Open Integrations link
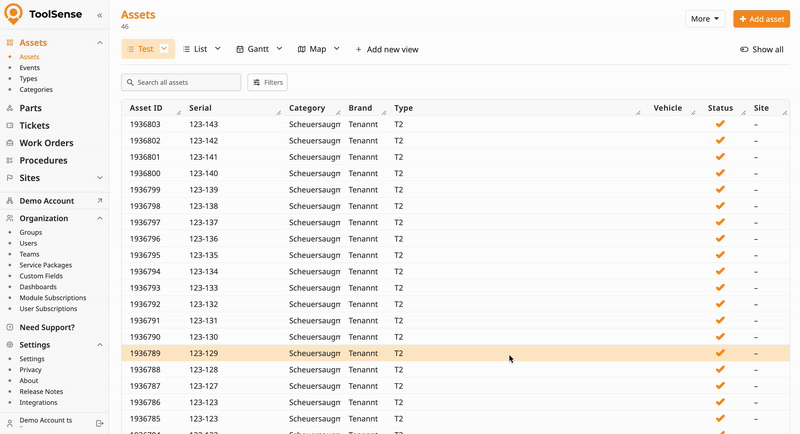This screenshot has width=800, height=434. coord(38,402)
